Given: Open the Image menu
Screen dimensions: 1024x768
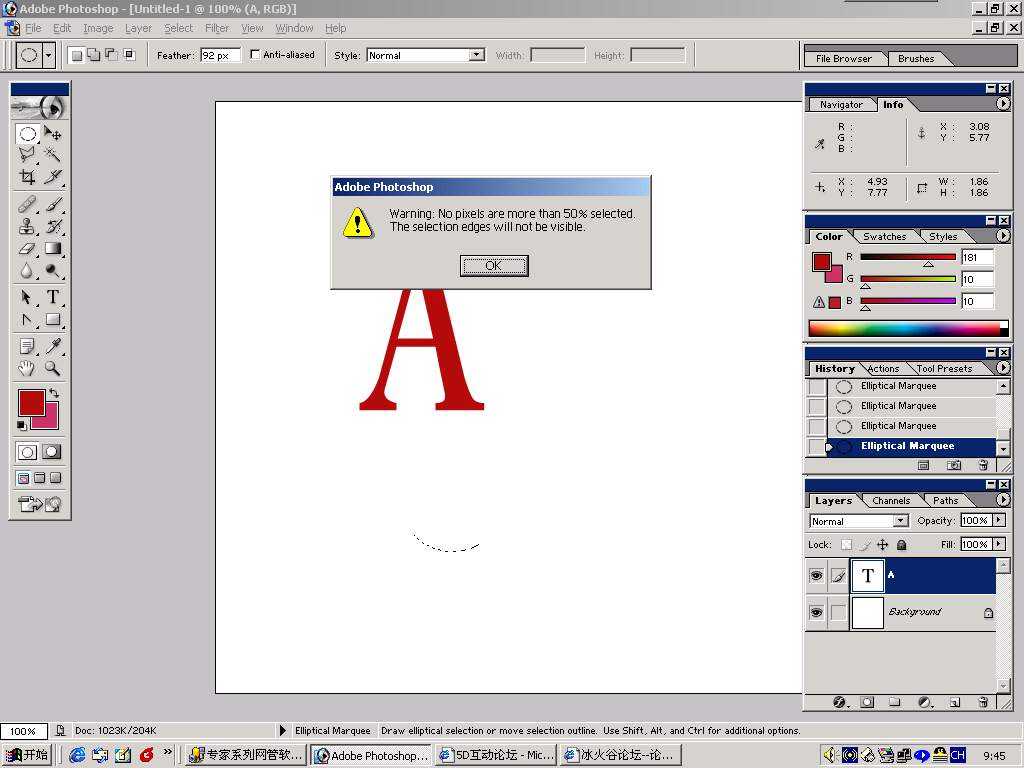Looking at the screenshot, I should (x=98, y=28).
